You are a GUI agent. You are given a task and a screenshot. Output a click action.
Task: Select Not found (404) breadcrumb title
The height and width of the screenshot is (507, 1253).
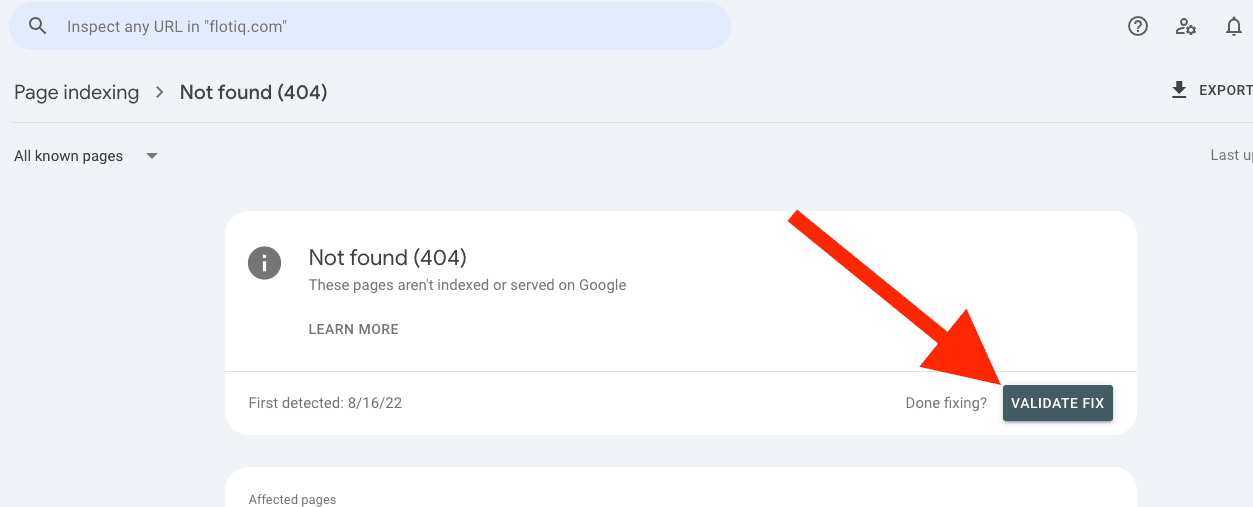pos(253,92)
